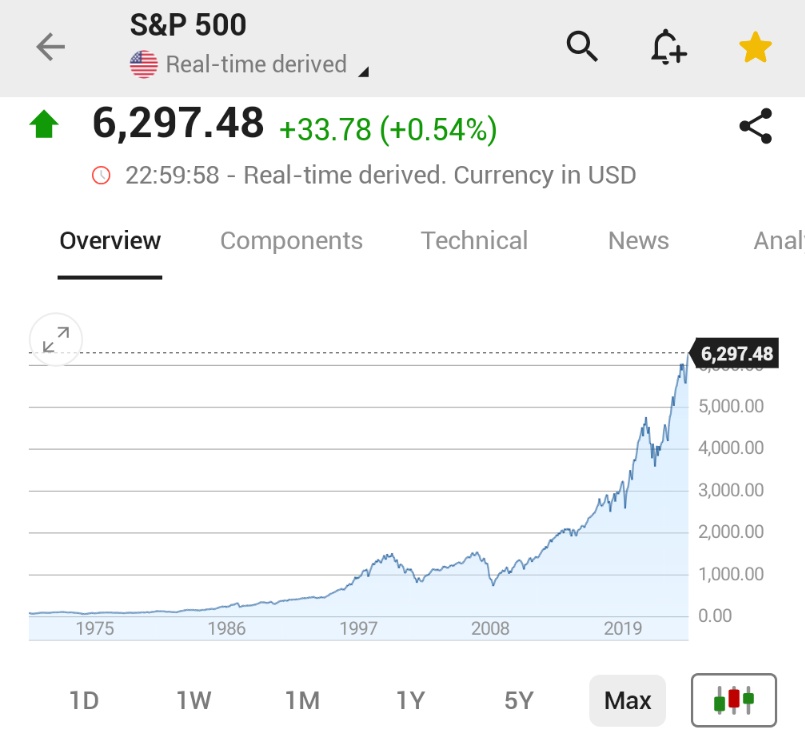
Task: Expand chart to fullscreen
Action: coord(56,339)
